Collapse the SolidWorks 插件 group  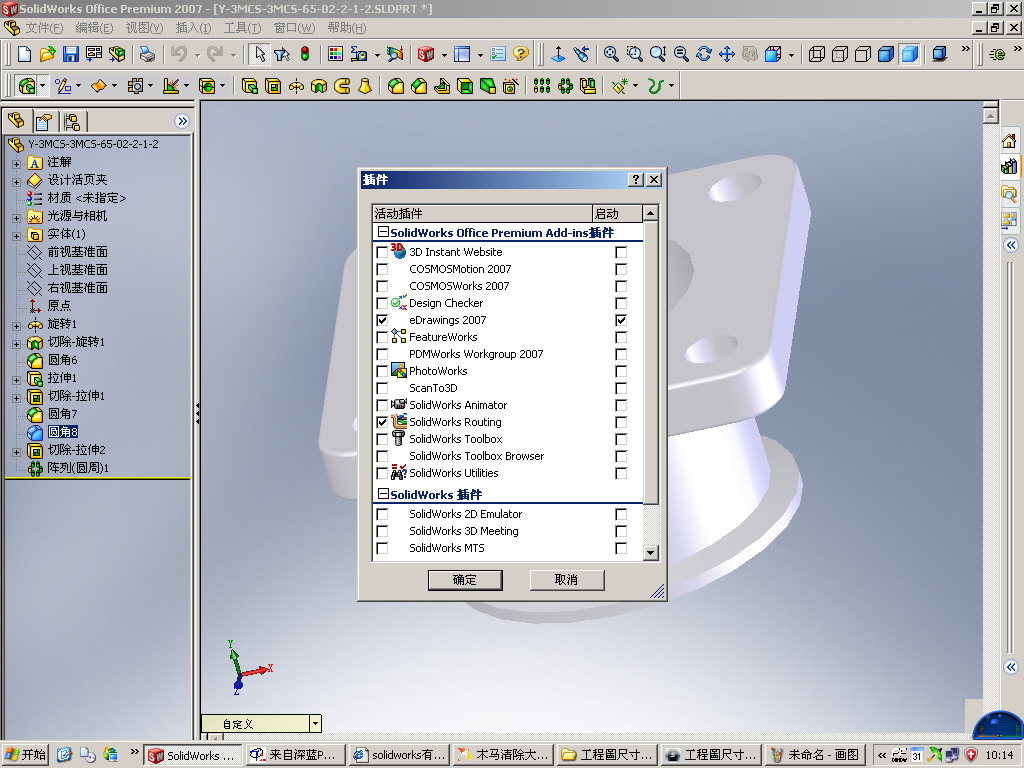pos(383,494)
